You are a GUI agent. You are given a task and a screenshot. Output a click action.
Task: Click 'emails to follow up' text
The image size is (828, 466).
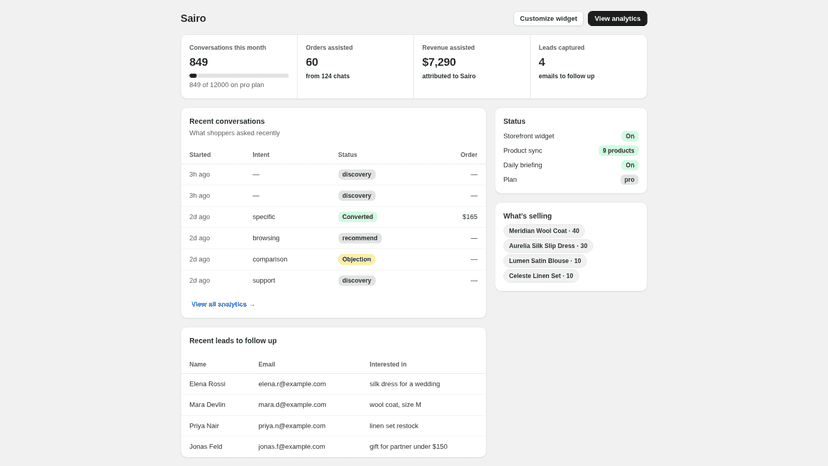pyautogui.click(x=566, y=76)
